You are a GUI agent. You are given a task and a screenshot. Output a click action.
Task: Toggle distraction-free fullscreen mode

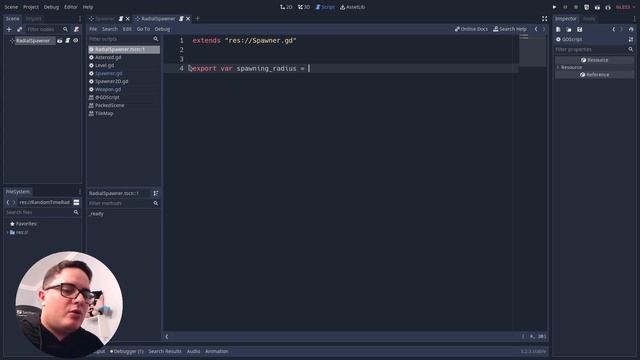click(544, 19)
